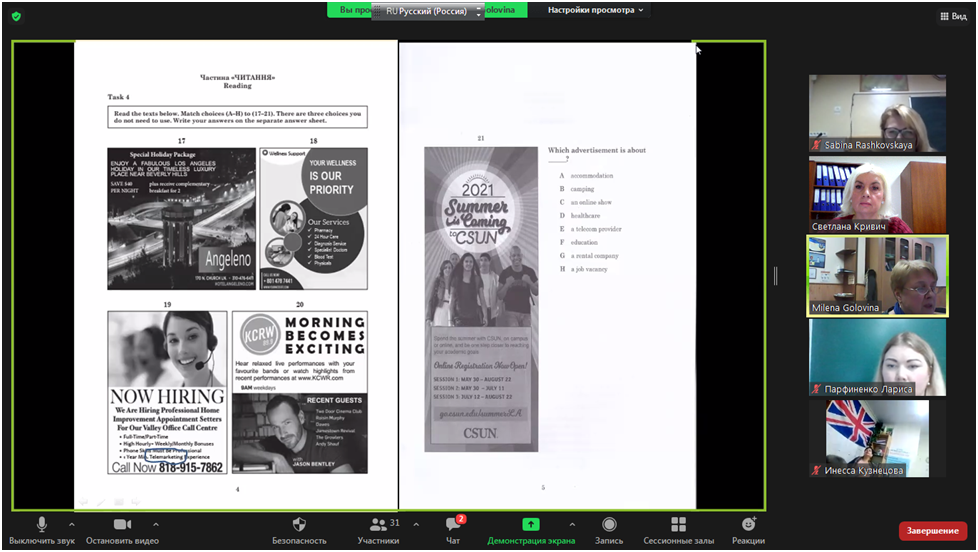This screenshot has height=552, width=978.
Task: Expand screen share options arrow
Action: [572, 525]
